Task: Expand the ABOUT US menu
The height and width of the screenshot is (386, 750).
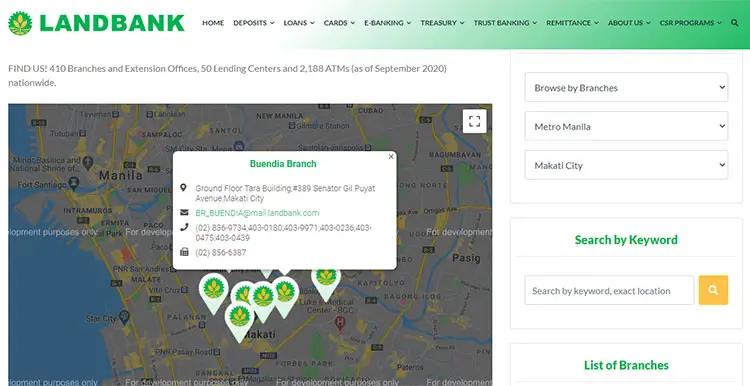Action: point(629,23)
